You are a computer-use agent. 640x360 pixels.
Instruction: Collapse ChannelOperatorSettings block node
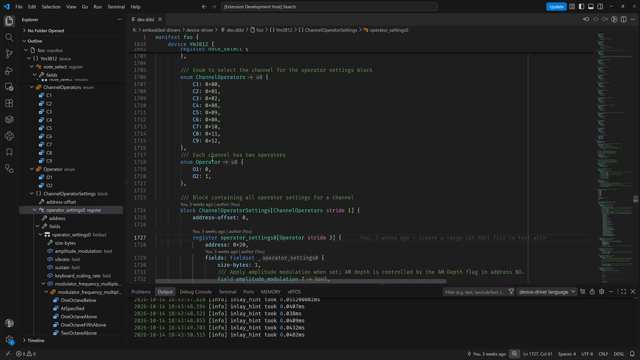click(32, 193)
